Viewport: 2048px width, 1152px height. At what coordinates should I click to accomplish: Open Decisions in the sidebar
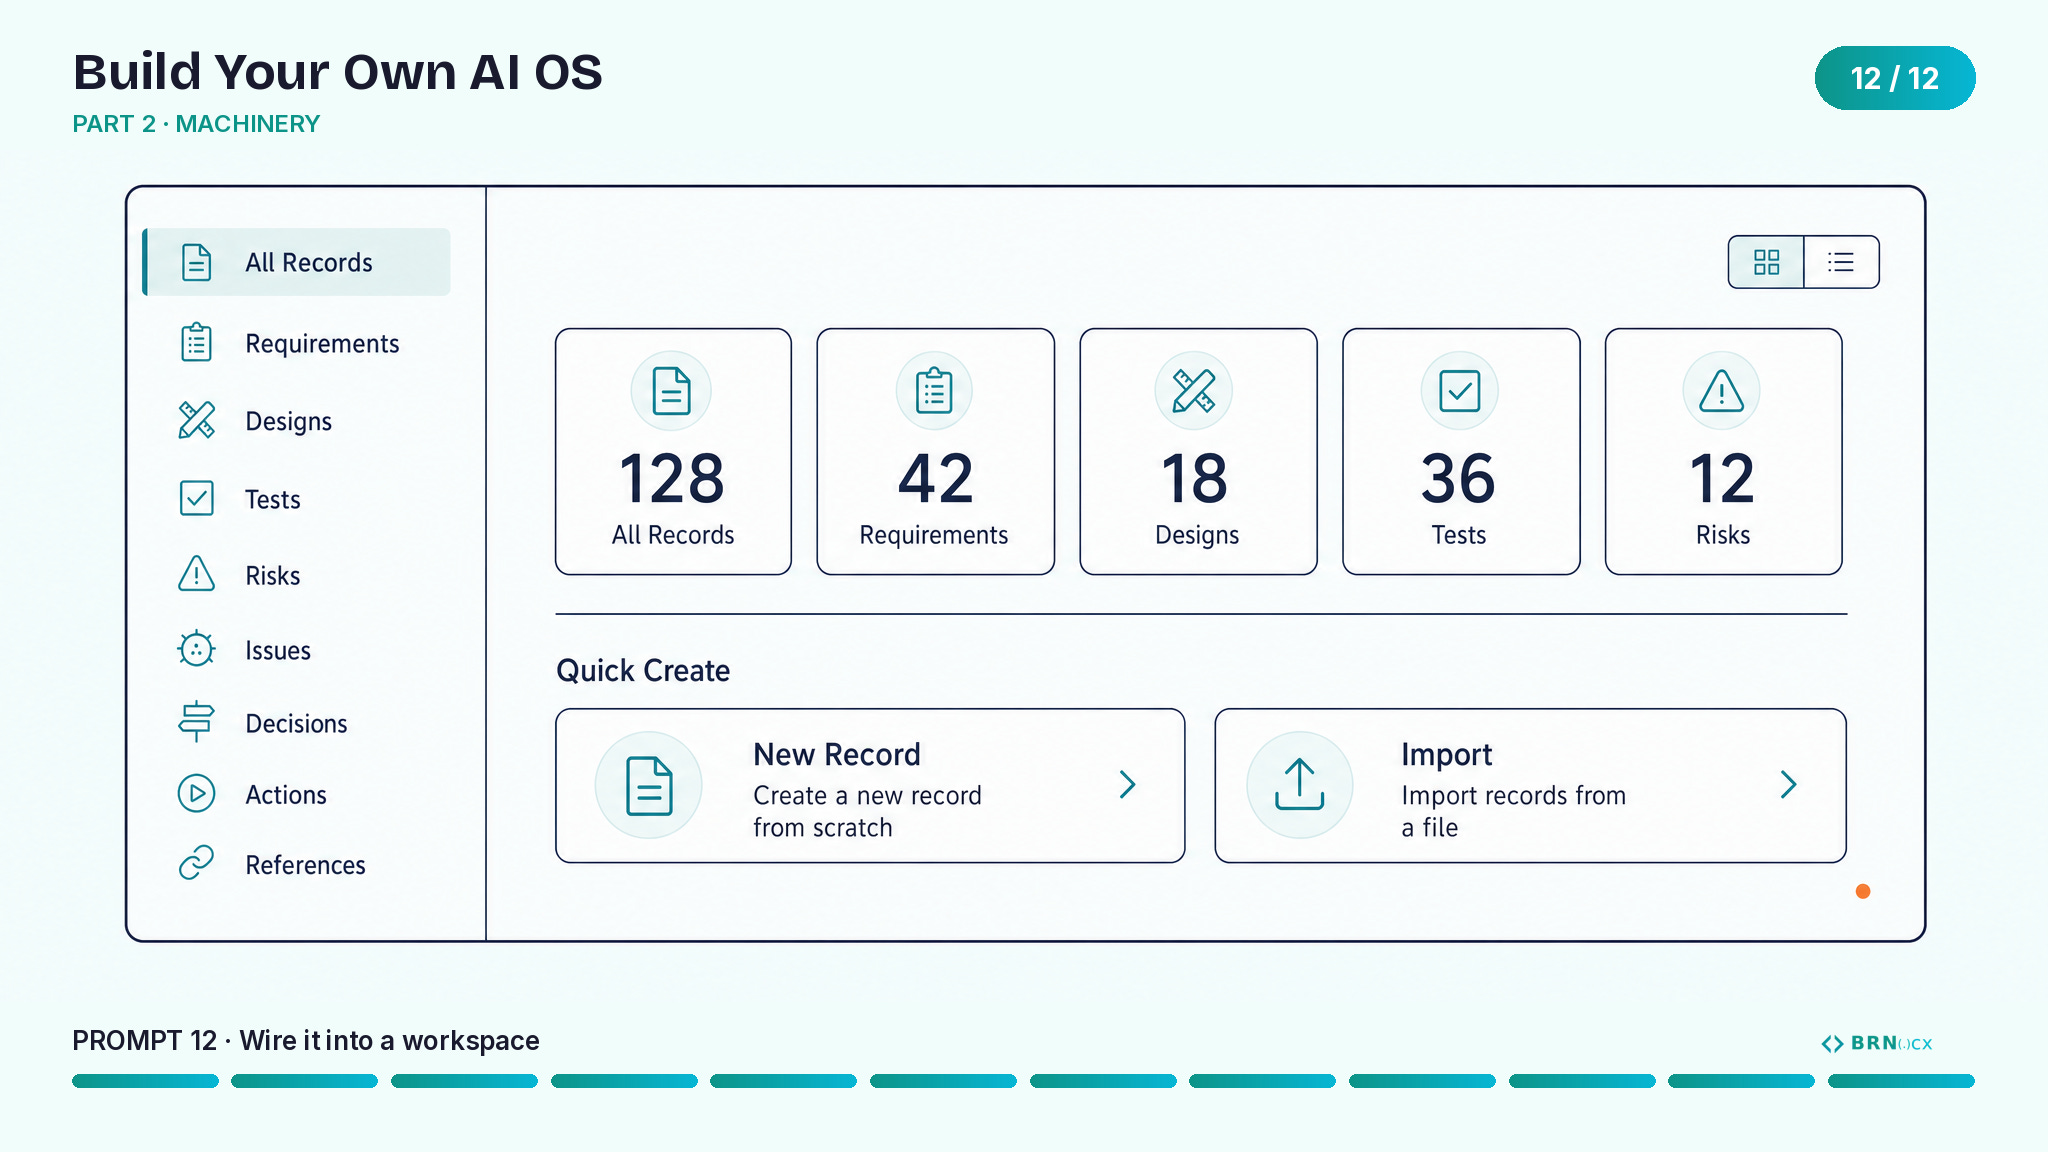[x=297, y=723]
